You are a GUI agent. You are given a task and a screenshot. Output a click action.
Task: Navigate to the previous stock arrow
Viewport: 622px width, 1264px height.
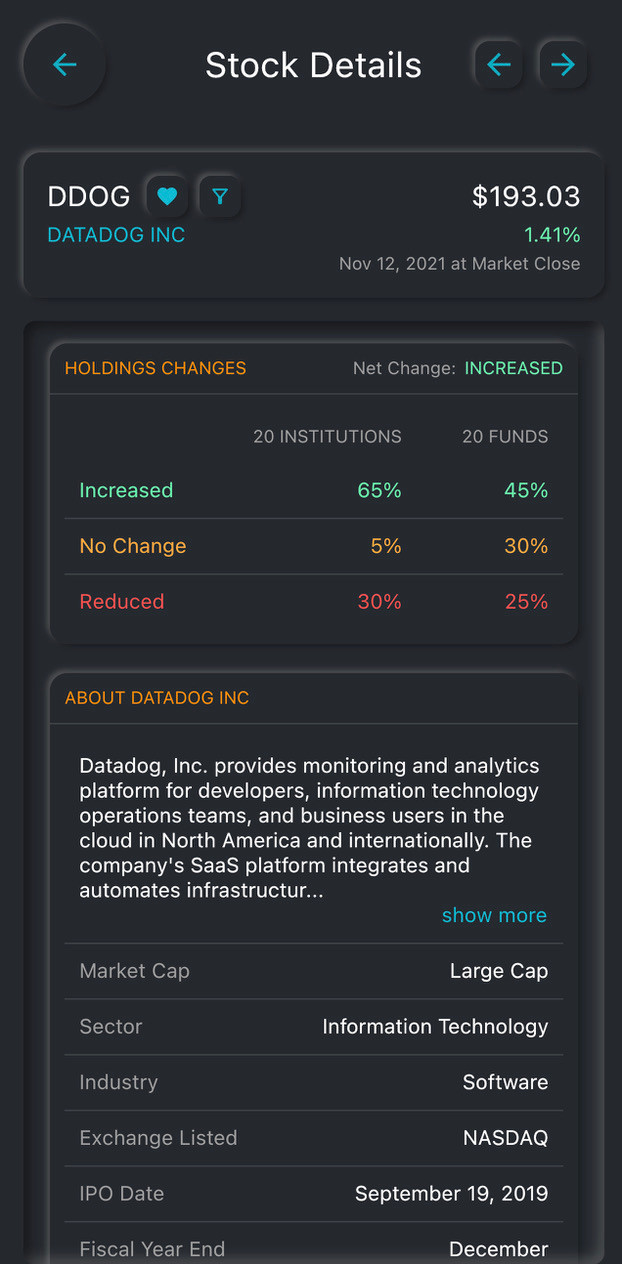pyautogui.click(x=499, y=65)
